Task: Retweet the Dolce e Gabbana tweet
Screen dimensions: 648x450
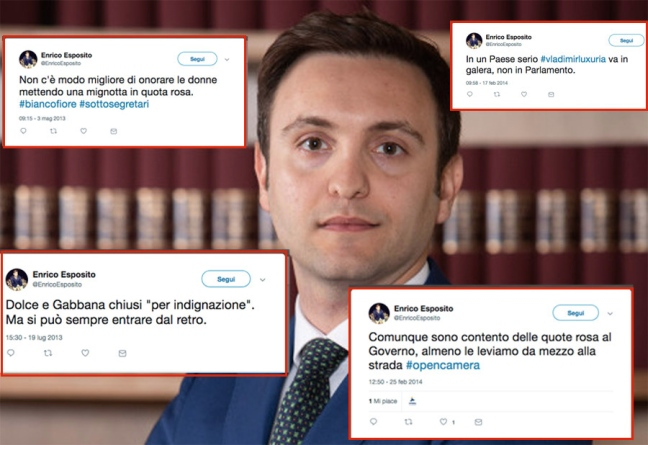Action: click(x=48, y=353)
